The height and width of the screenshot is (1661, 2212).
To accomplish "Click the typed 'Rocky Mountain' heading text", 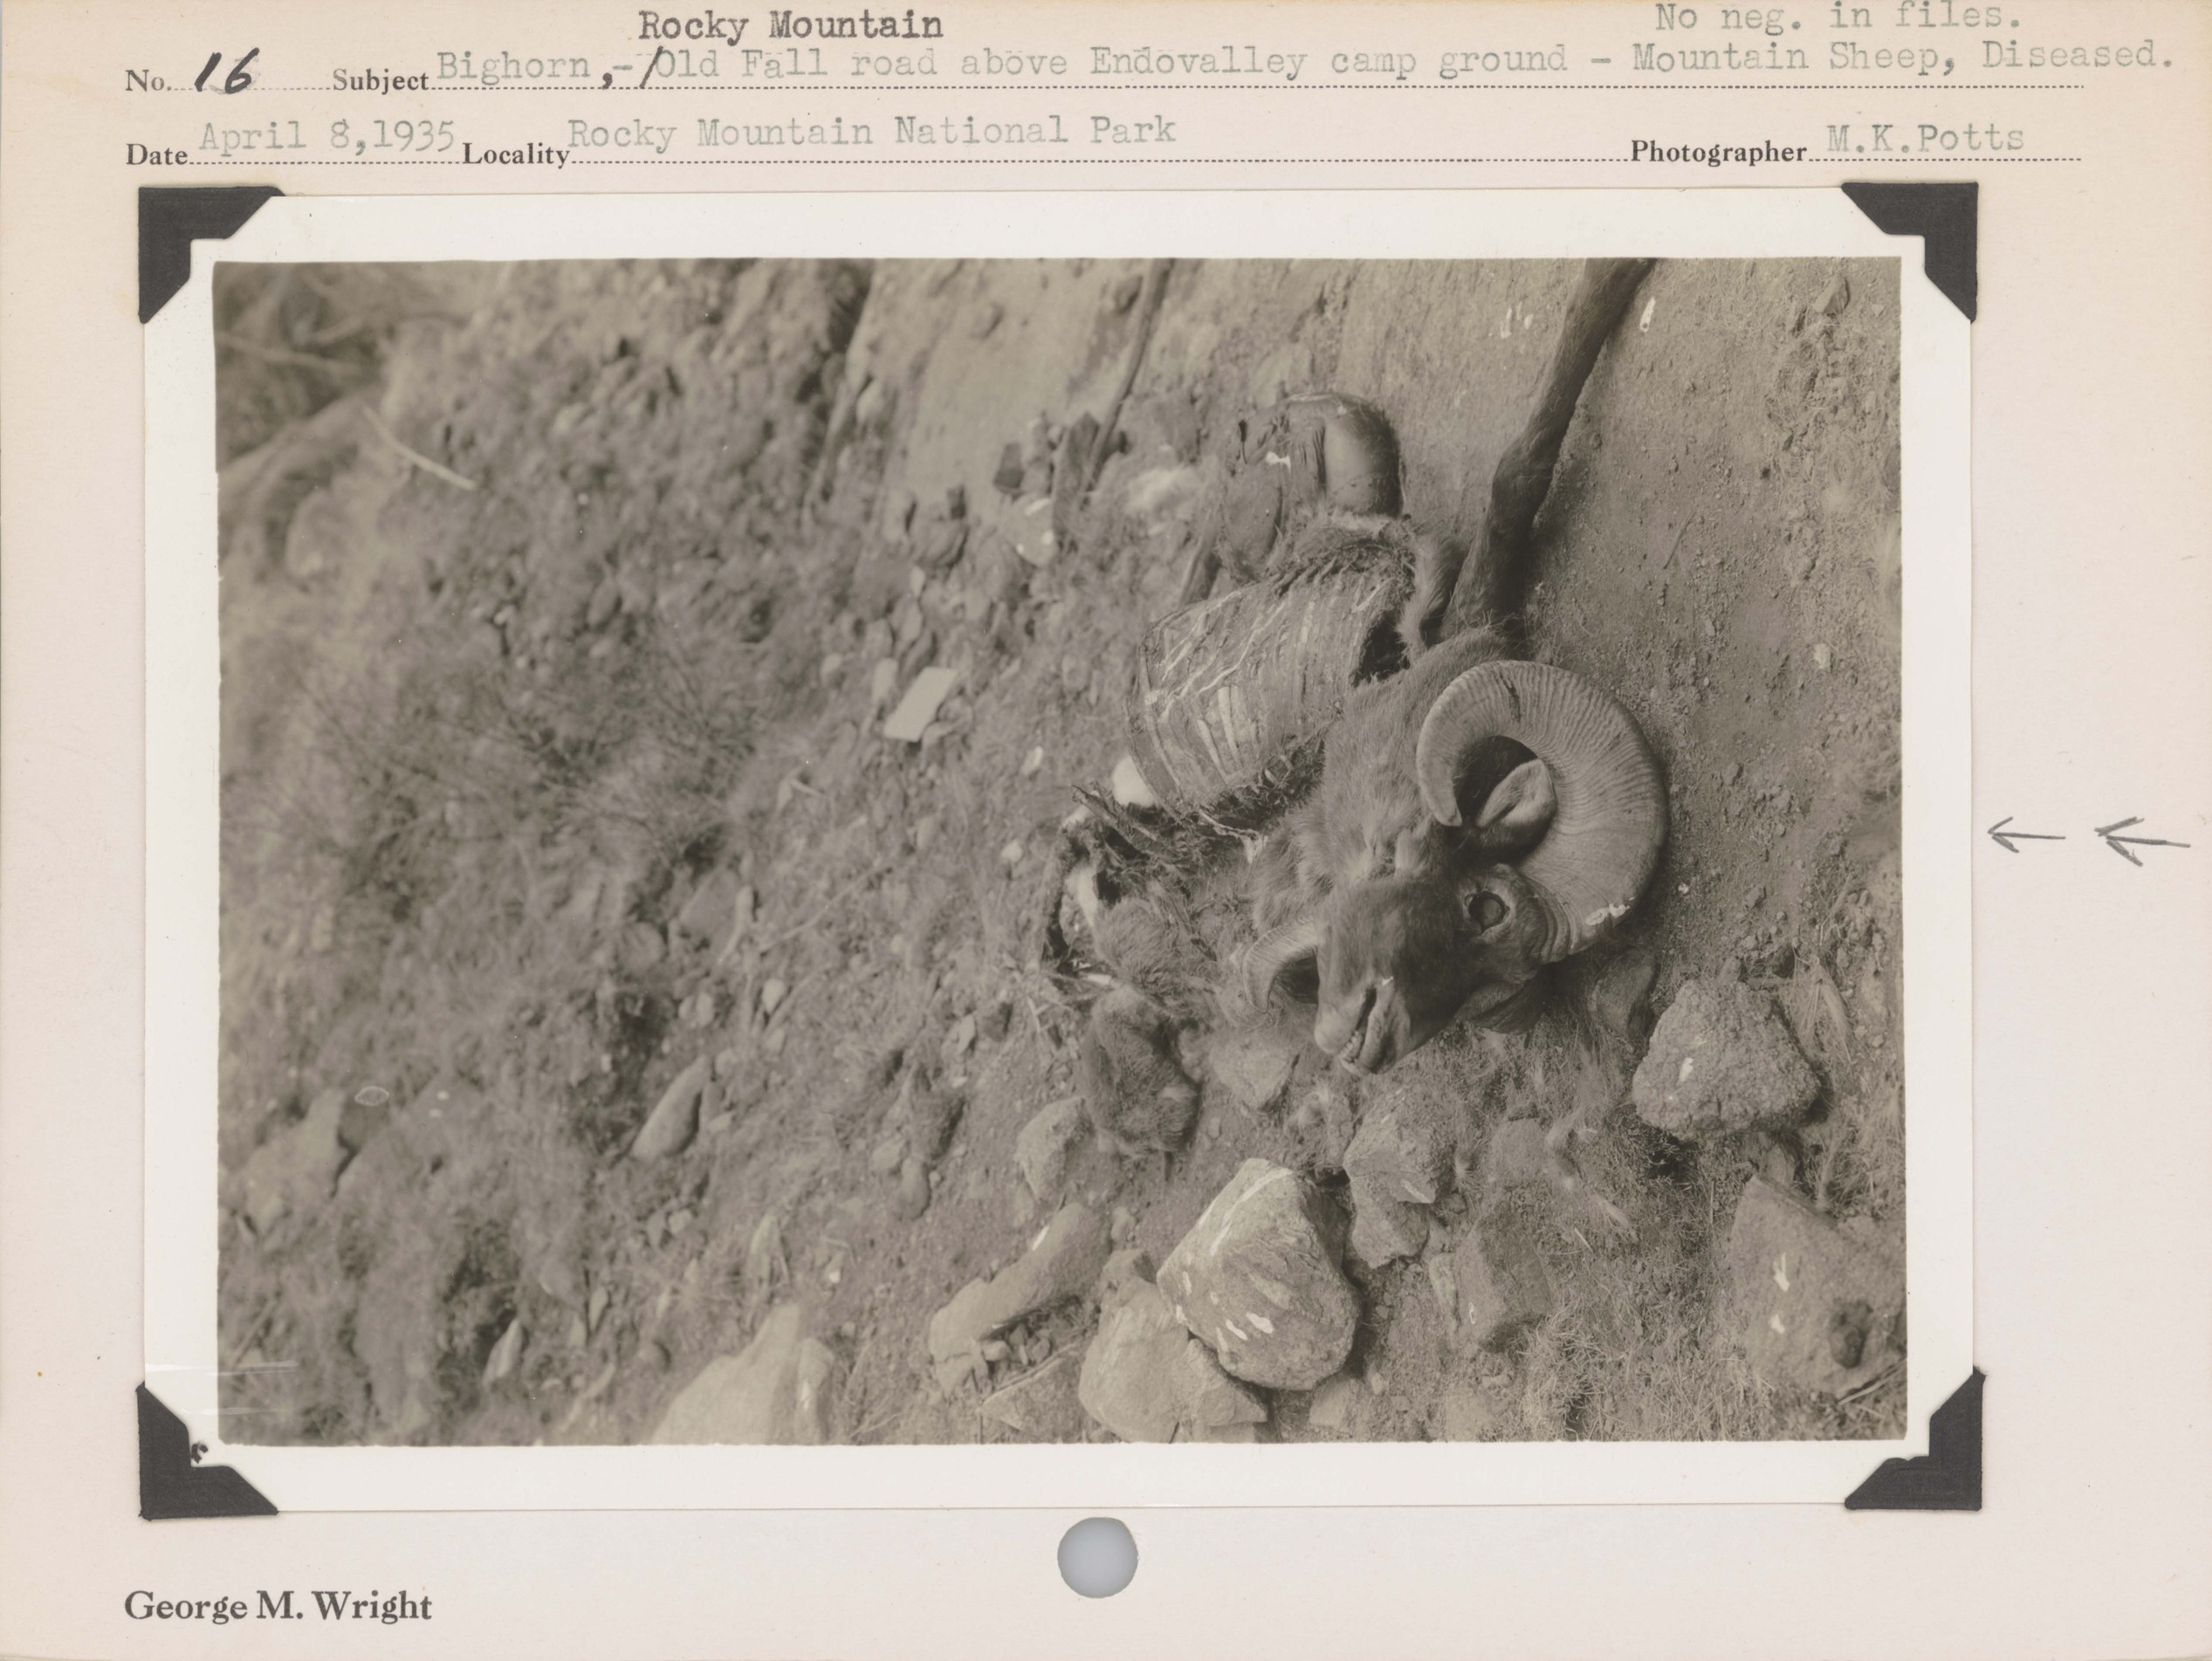I will 790,25.
